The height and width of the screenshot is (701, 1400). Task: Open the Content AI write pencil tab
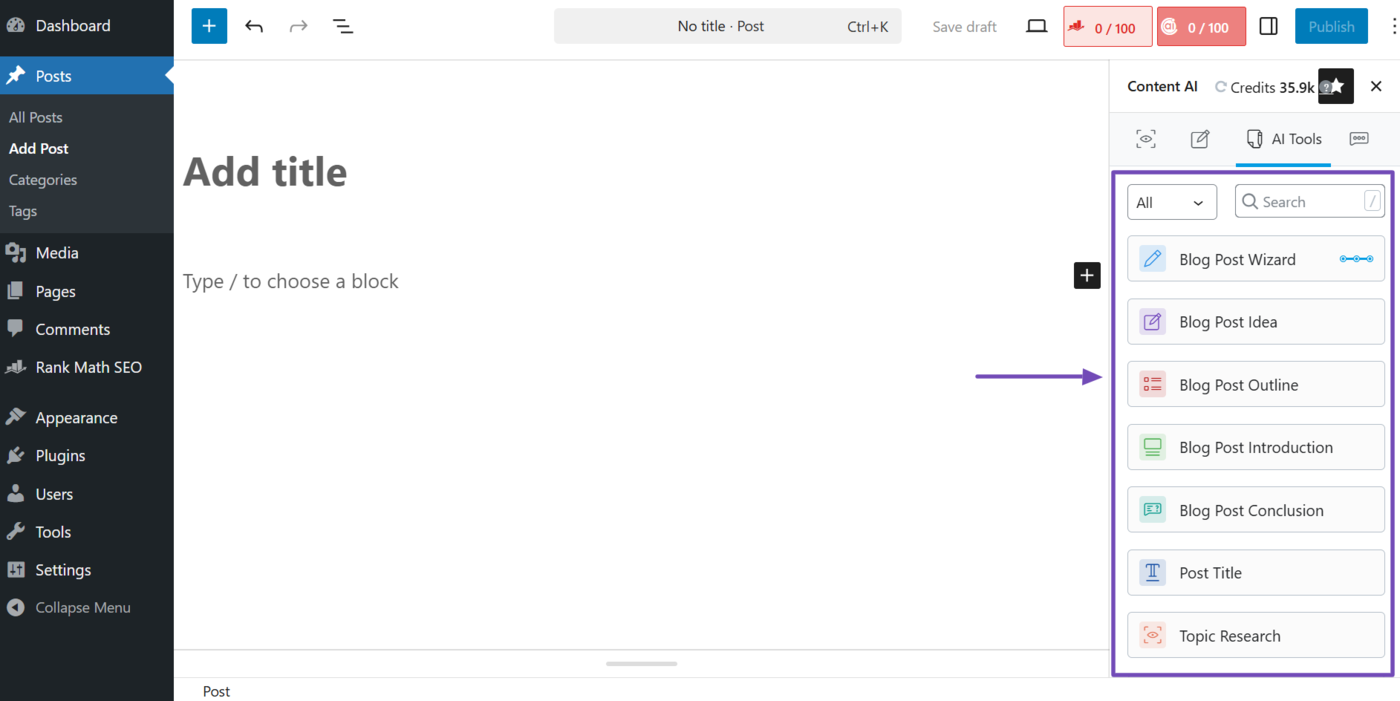tap(1200, 139)
